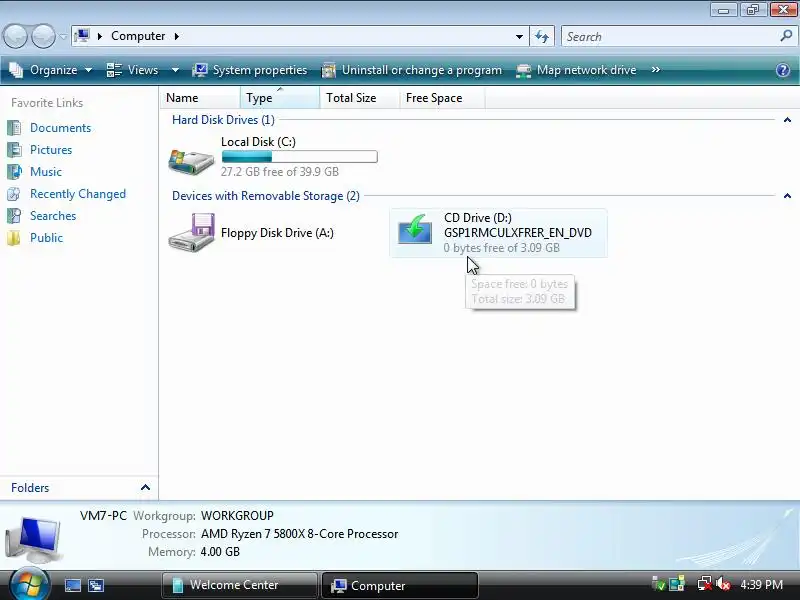The image size is (800, 600).
Task: Open the recent pages dropdown arrow
Action: pyautogui.click(x=63, y=37)
